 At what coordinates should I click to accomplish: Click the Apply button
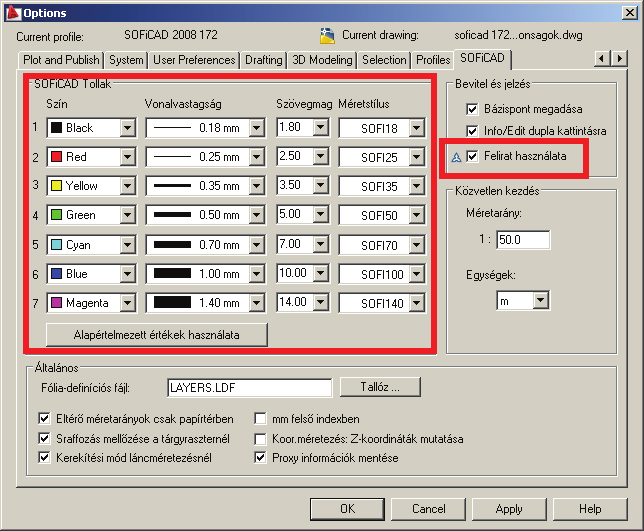[509, 509]
